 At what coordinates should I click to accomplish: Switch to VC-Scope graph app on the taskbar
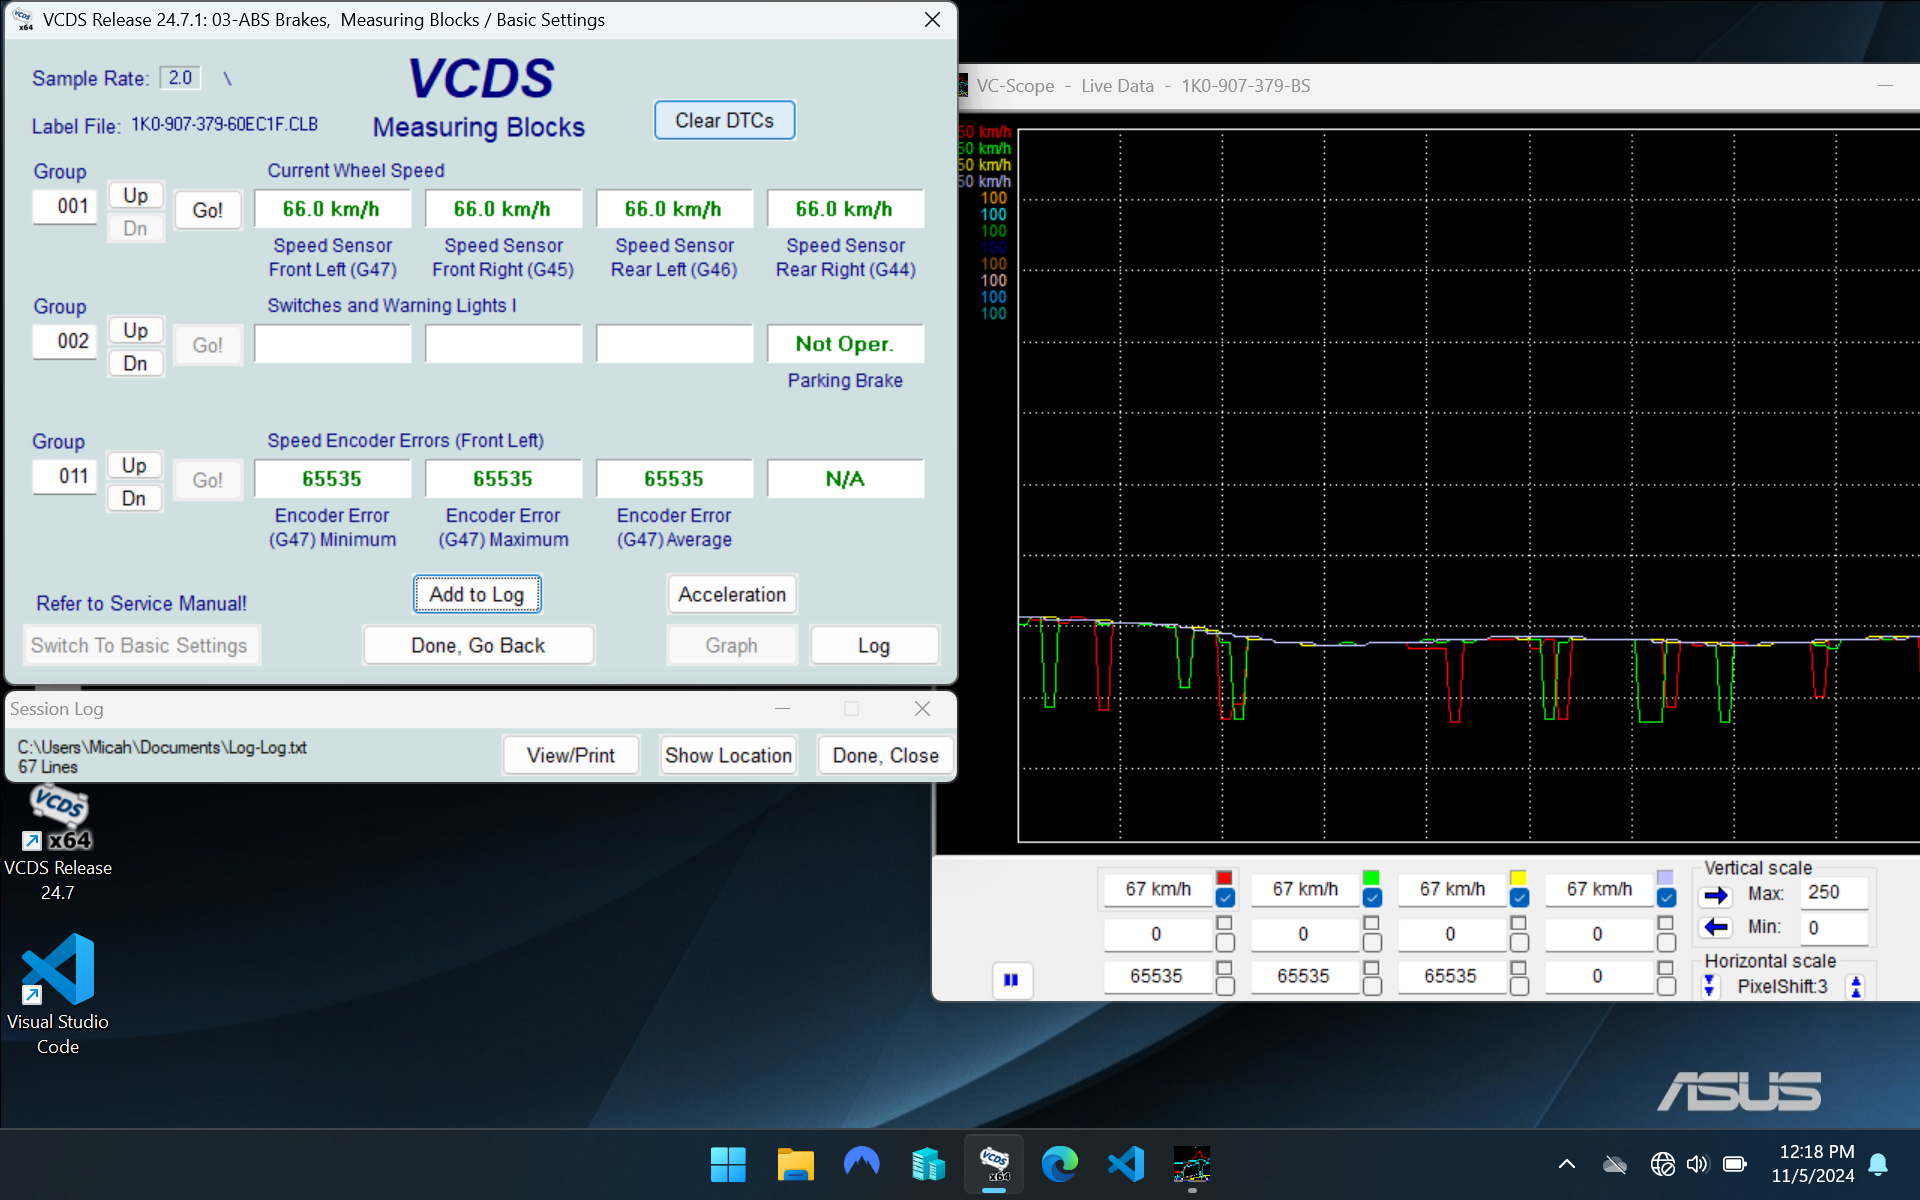(x=1192, y=1164)
